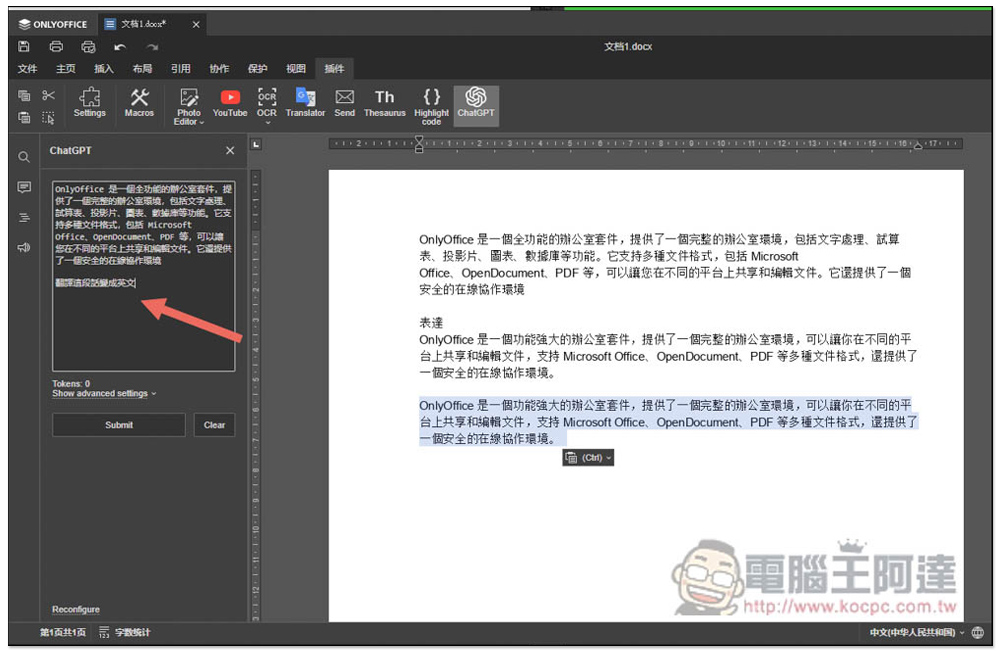Click the Copy icon in the ribbon
The image size is (1000, 653).
click(24, 96)
